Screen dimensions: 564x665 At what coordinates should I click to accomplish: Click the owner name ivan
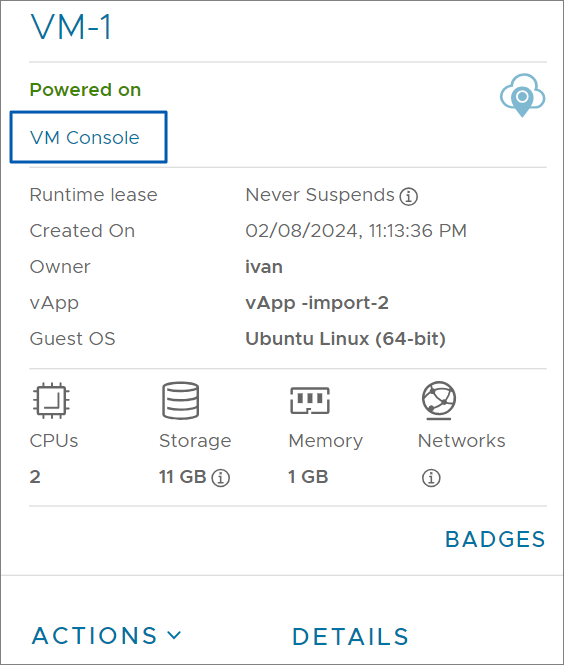[264, 267]
